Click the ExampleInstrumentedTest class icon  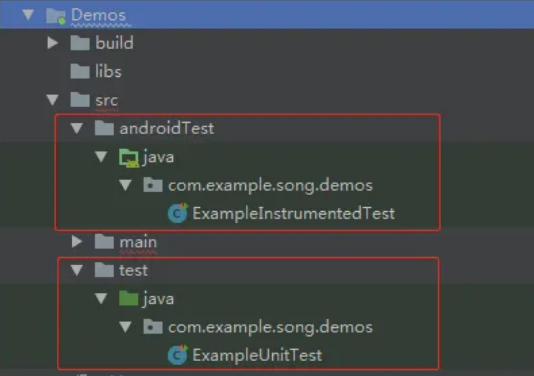(x=178, y=213)
